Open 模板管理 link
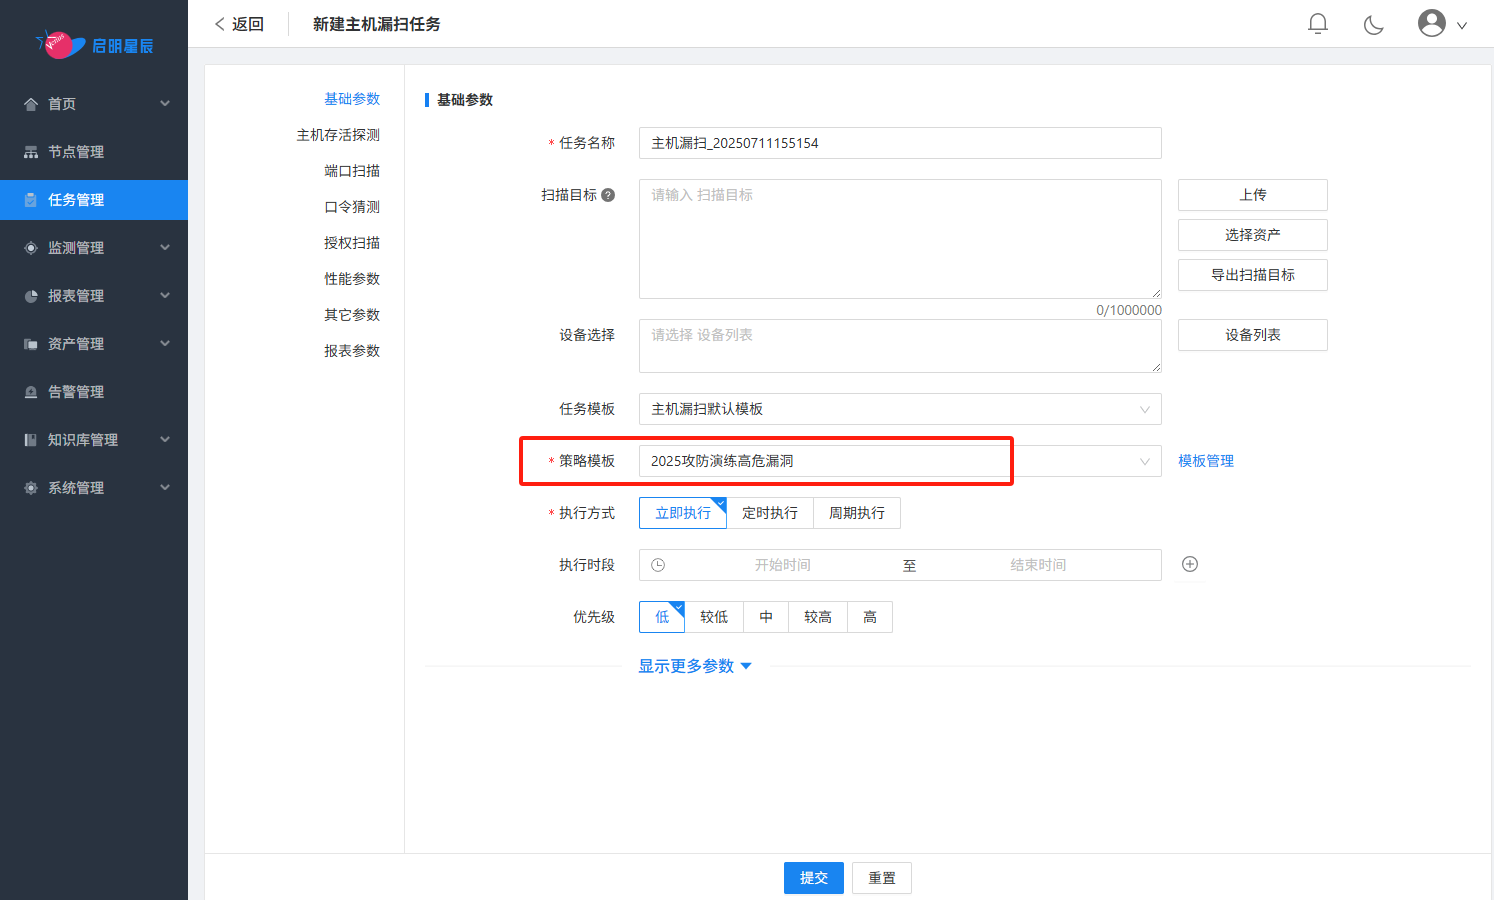The height and width of the screenshot is (900, 1494). coord(1205,461)
